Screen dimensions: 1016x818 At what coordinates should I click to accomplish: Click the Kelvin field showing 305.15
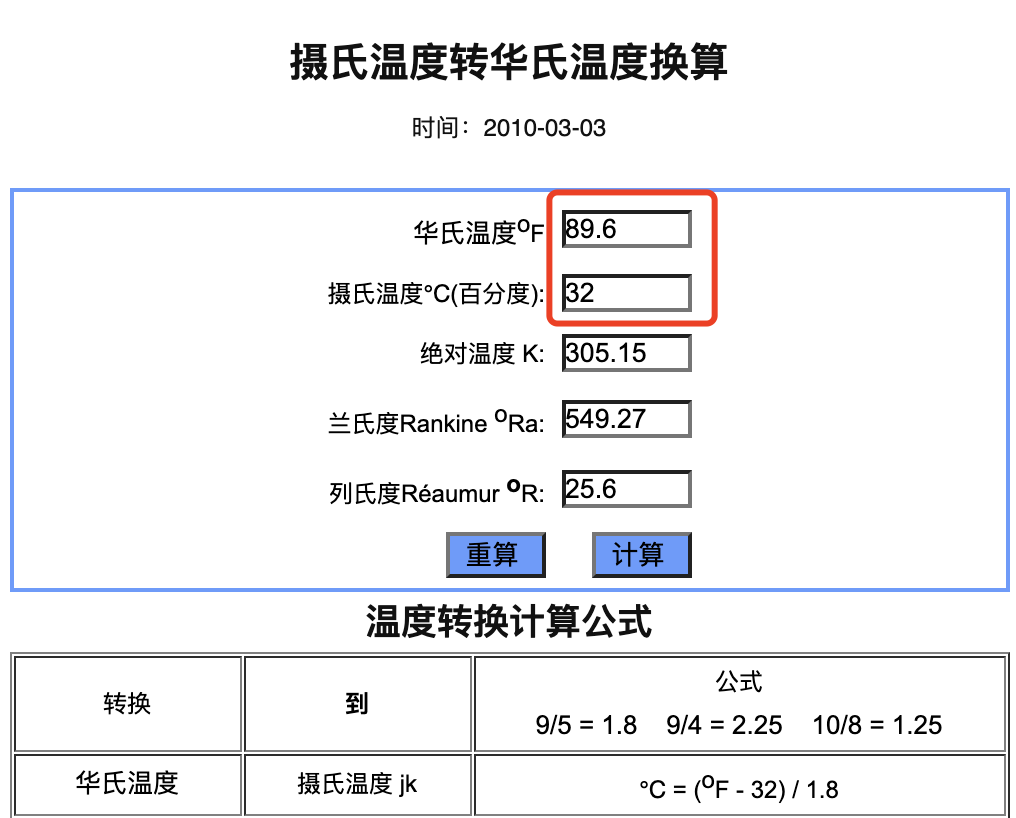[x=627, y=353]
